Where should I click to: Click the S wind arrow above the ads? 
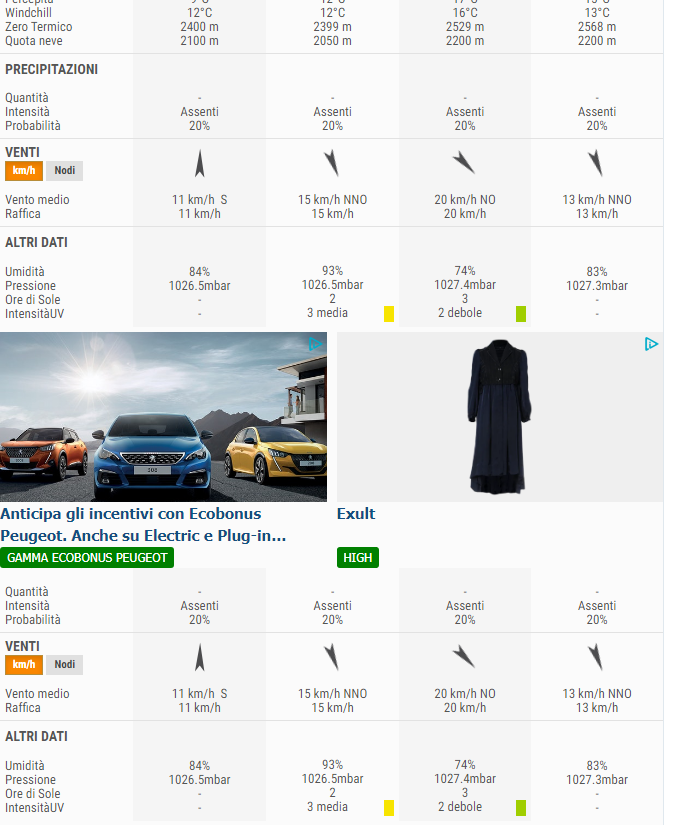(x=199, y=163)
